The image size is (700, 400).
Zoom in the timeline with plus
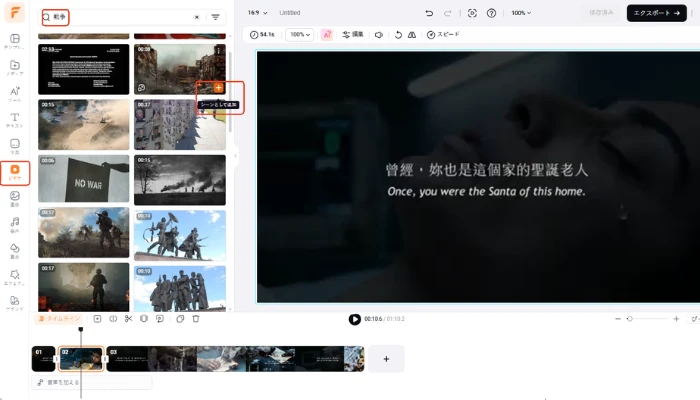click(676, 319)
